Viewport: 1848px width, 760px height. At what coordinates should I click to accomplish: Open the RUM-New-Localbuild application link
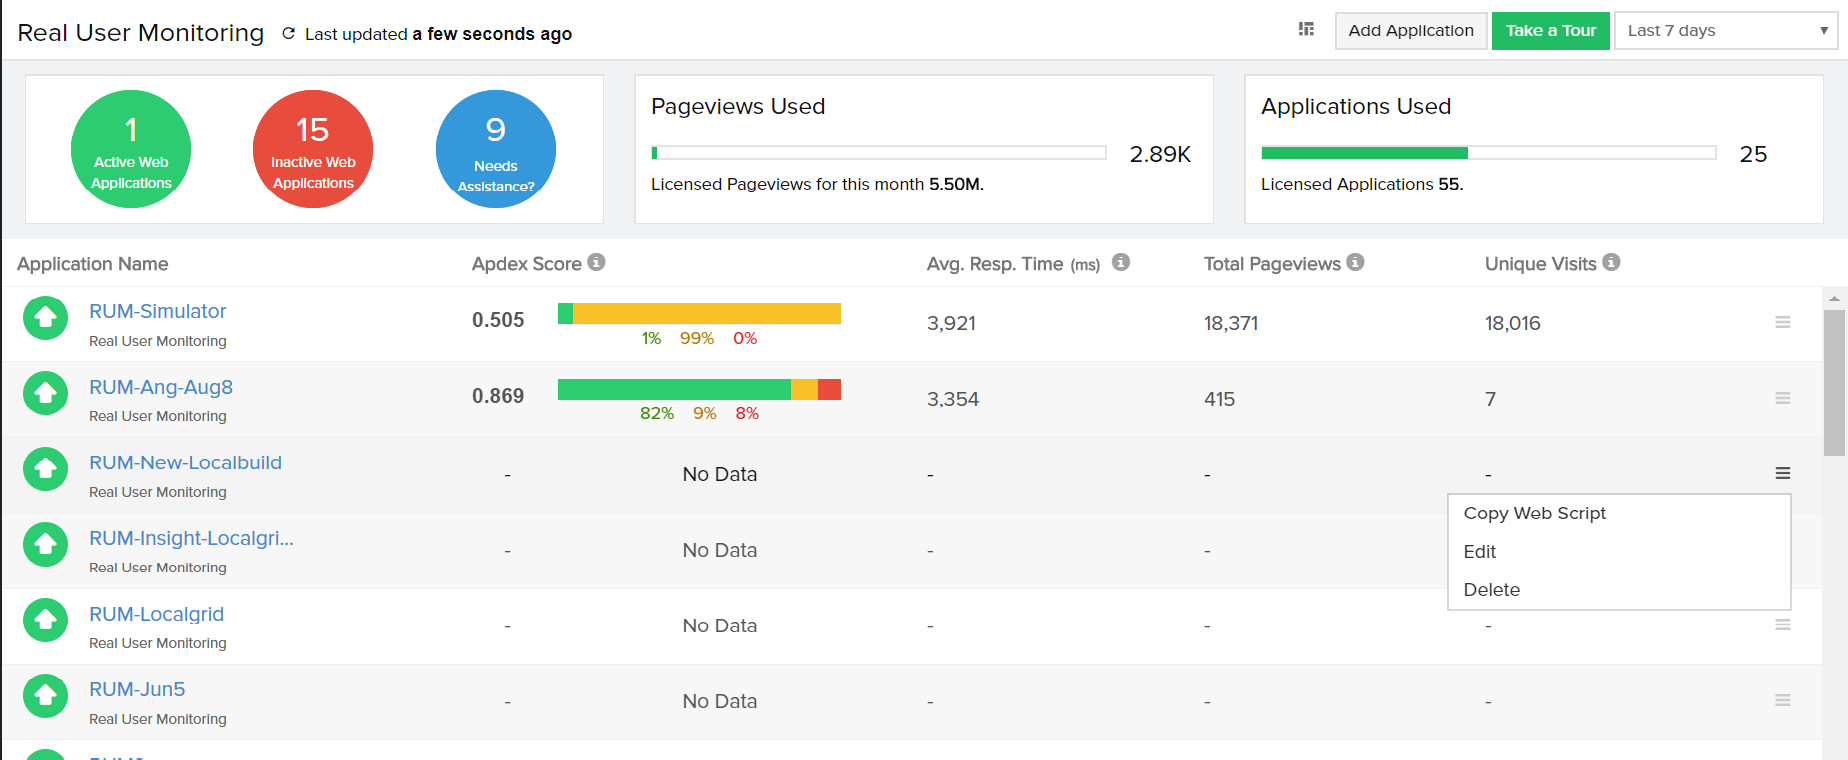(185, 463)
